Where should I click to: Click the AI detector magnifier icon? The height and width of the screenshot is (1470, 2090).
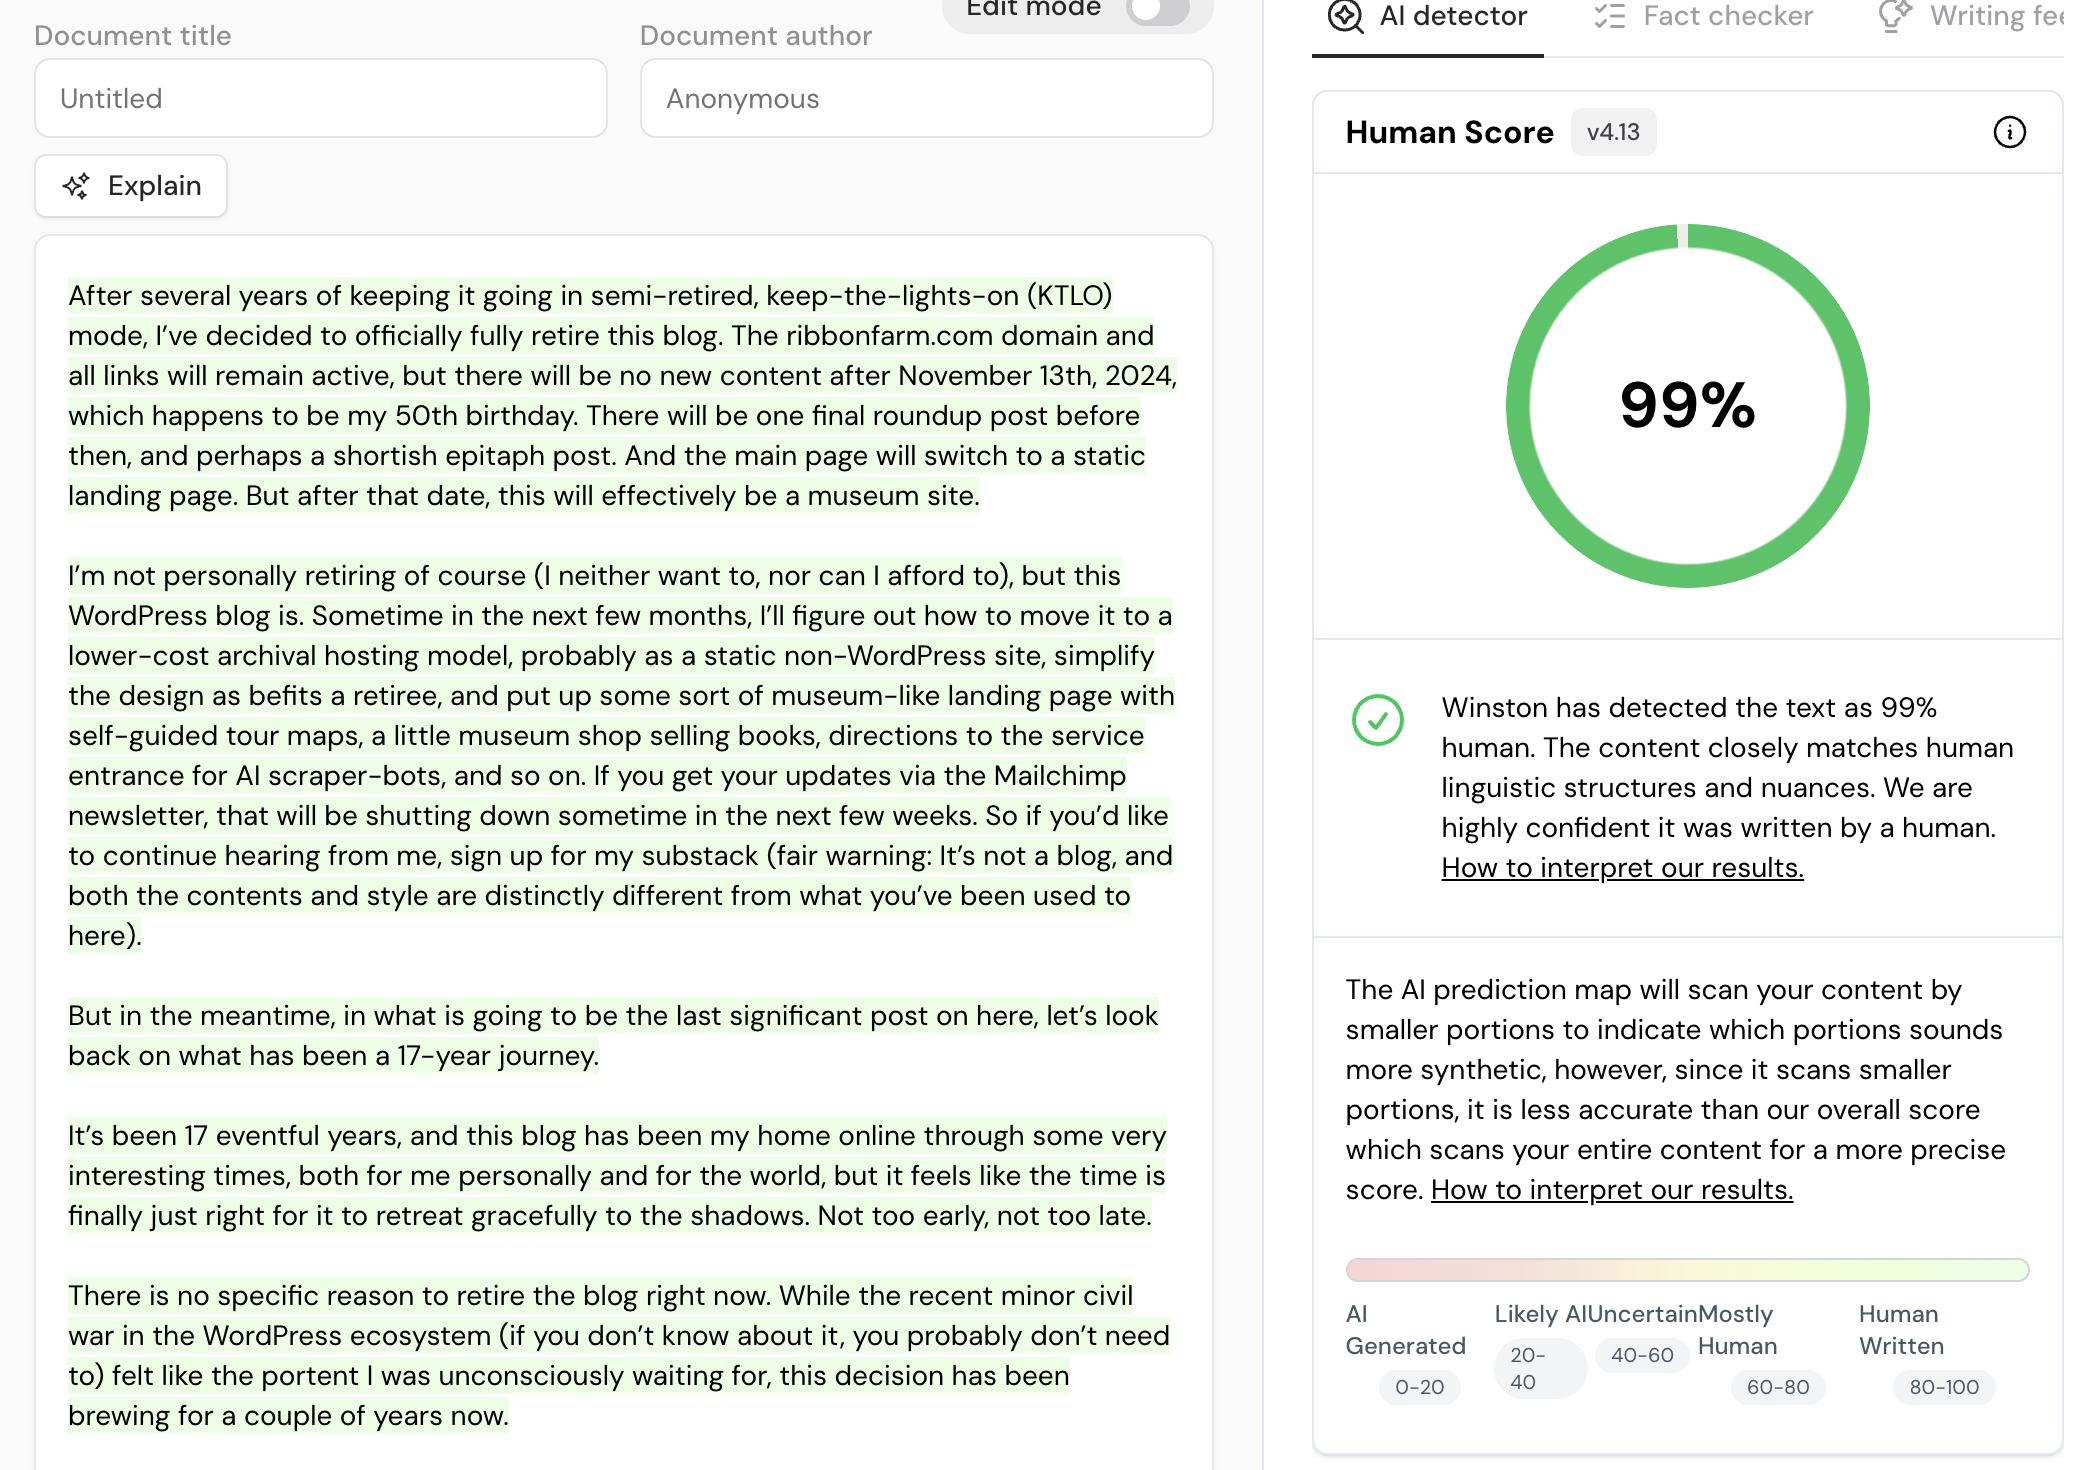[x=1345, y=16]
